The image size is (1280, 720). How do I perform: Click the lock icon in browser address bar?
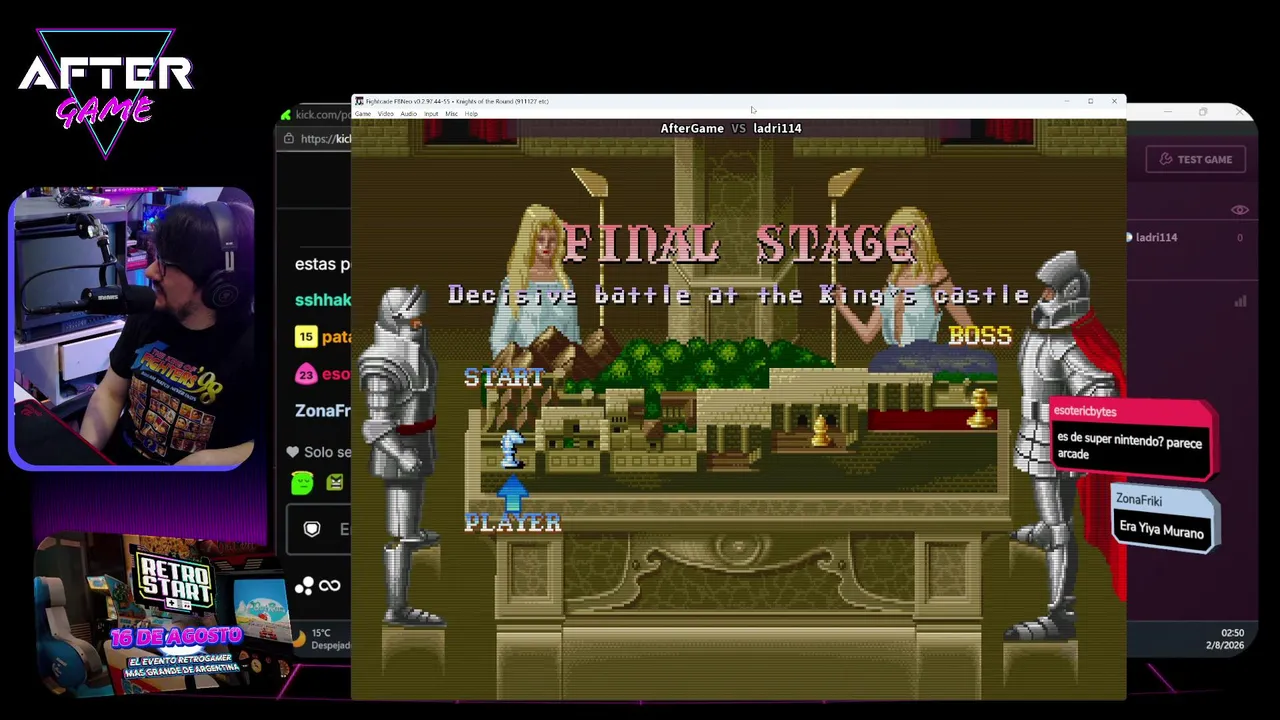289,139
